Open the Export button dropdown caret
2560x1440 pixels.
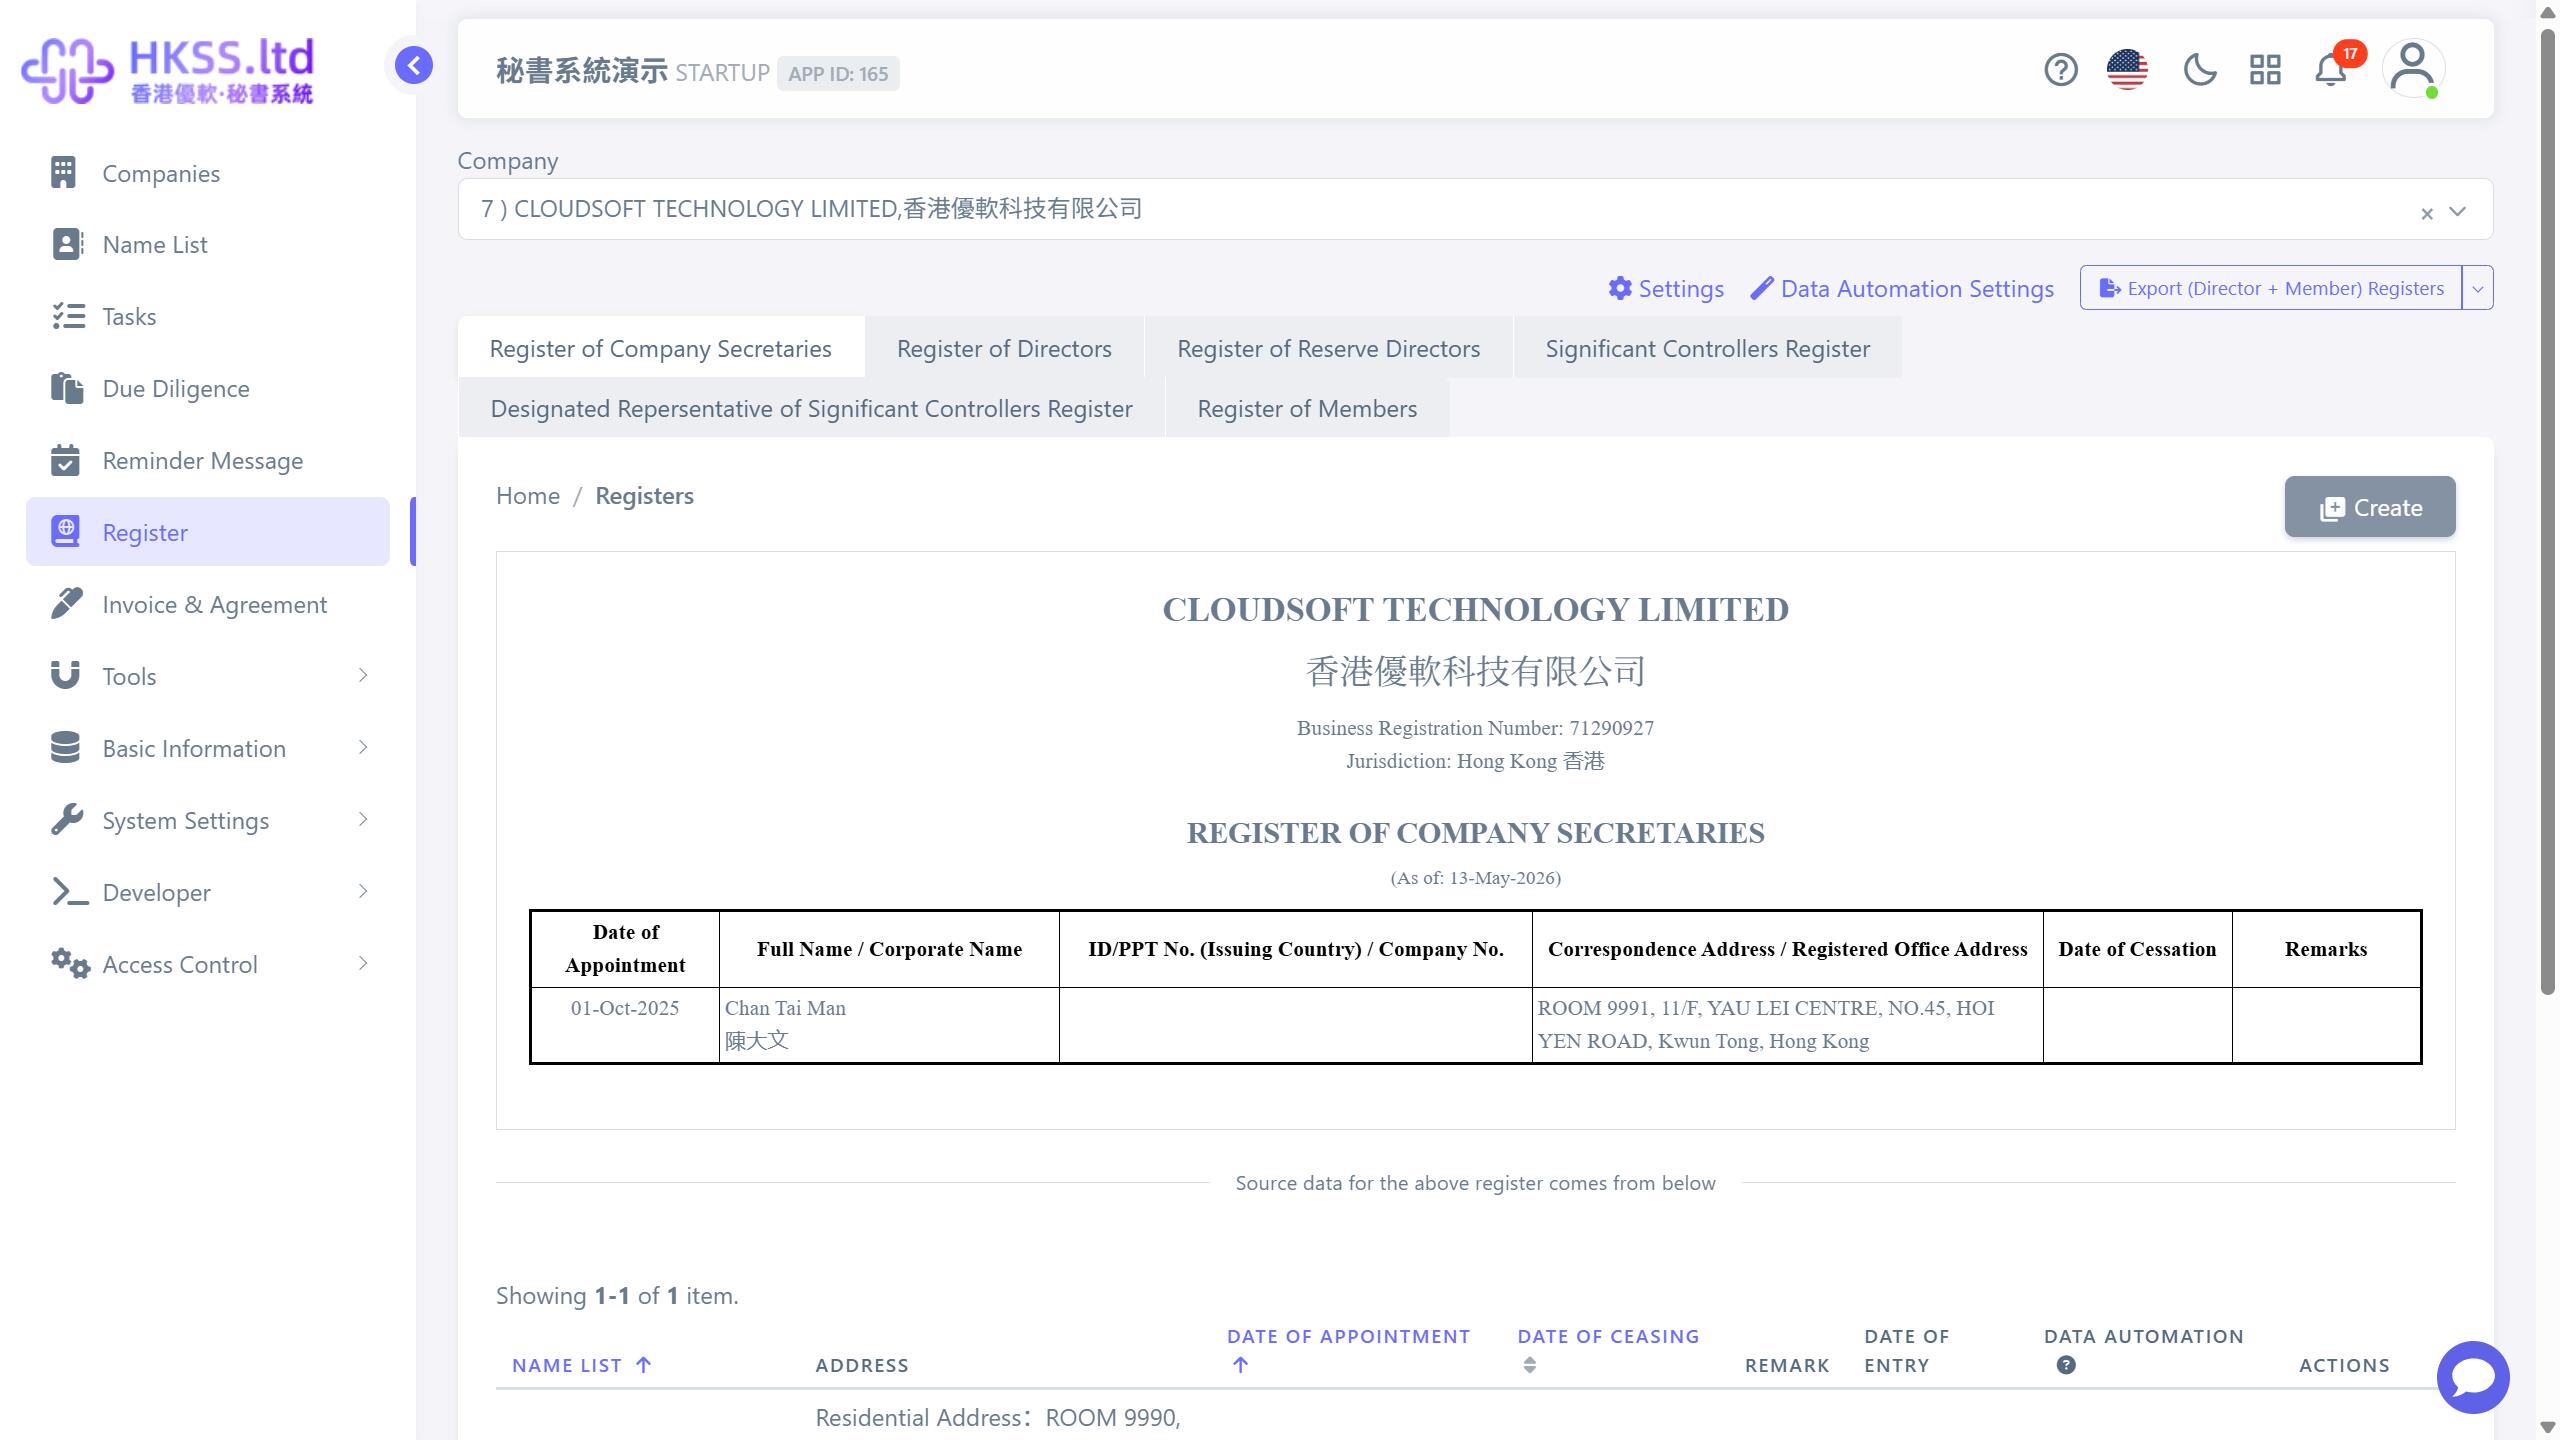2478,288
